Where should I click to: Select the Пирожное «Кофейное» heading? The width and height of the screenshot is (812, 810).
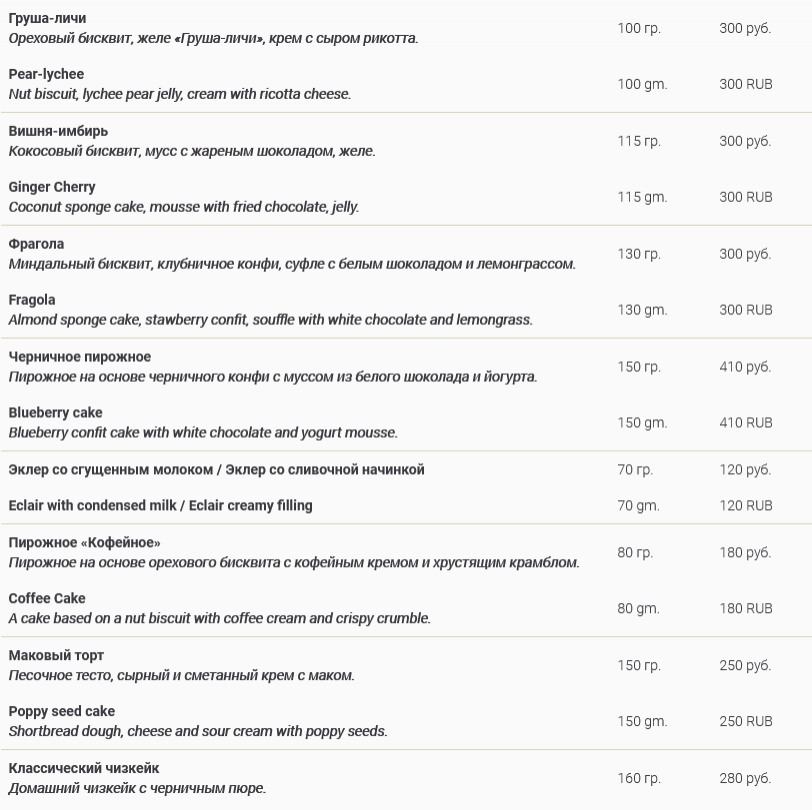pos(84,542)
